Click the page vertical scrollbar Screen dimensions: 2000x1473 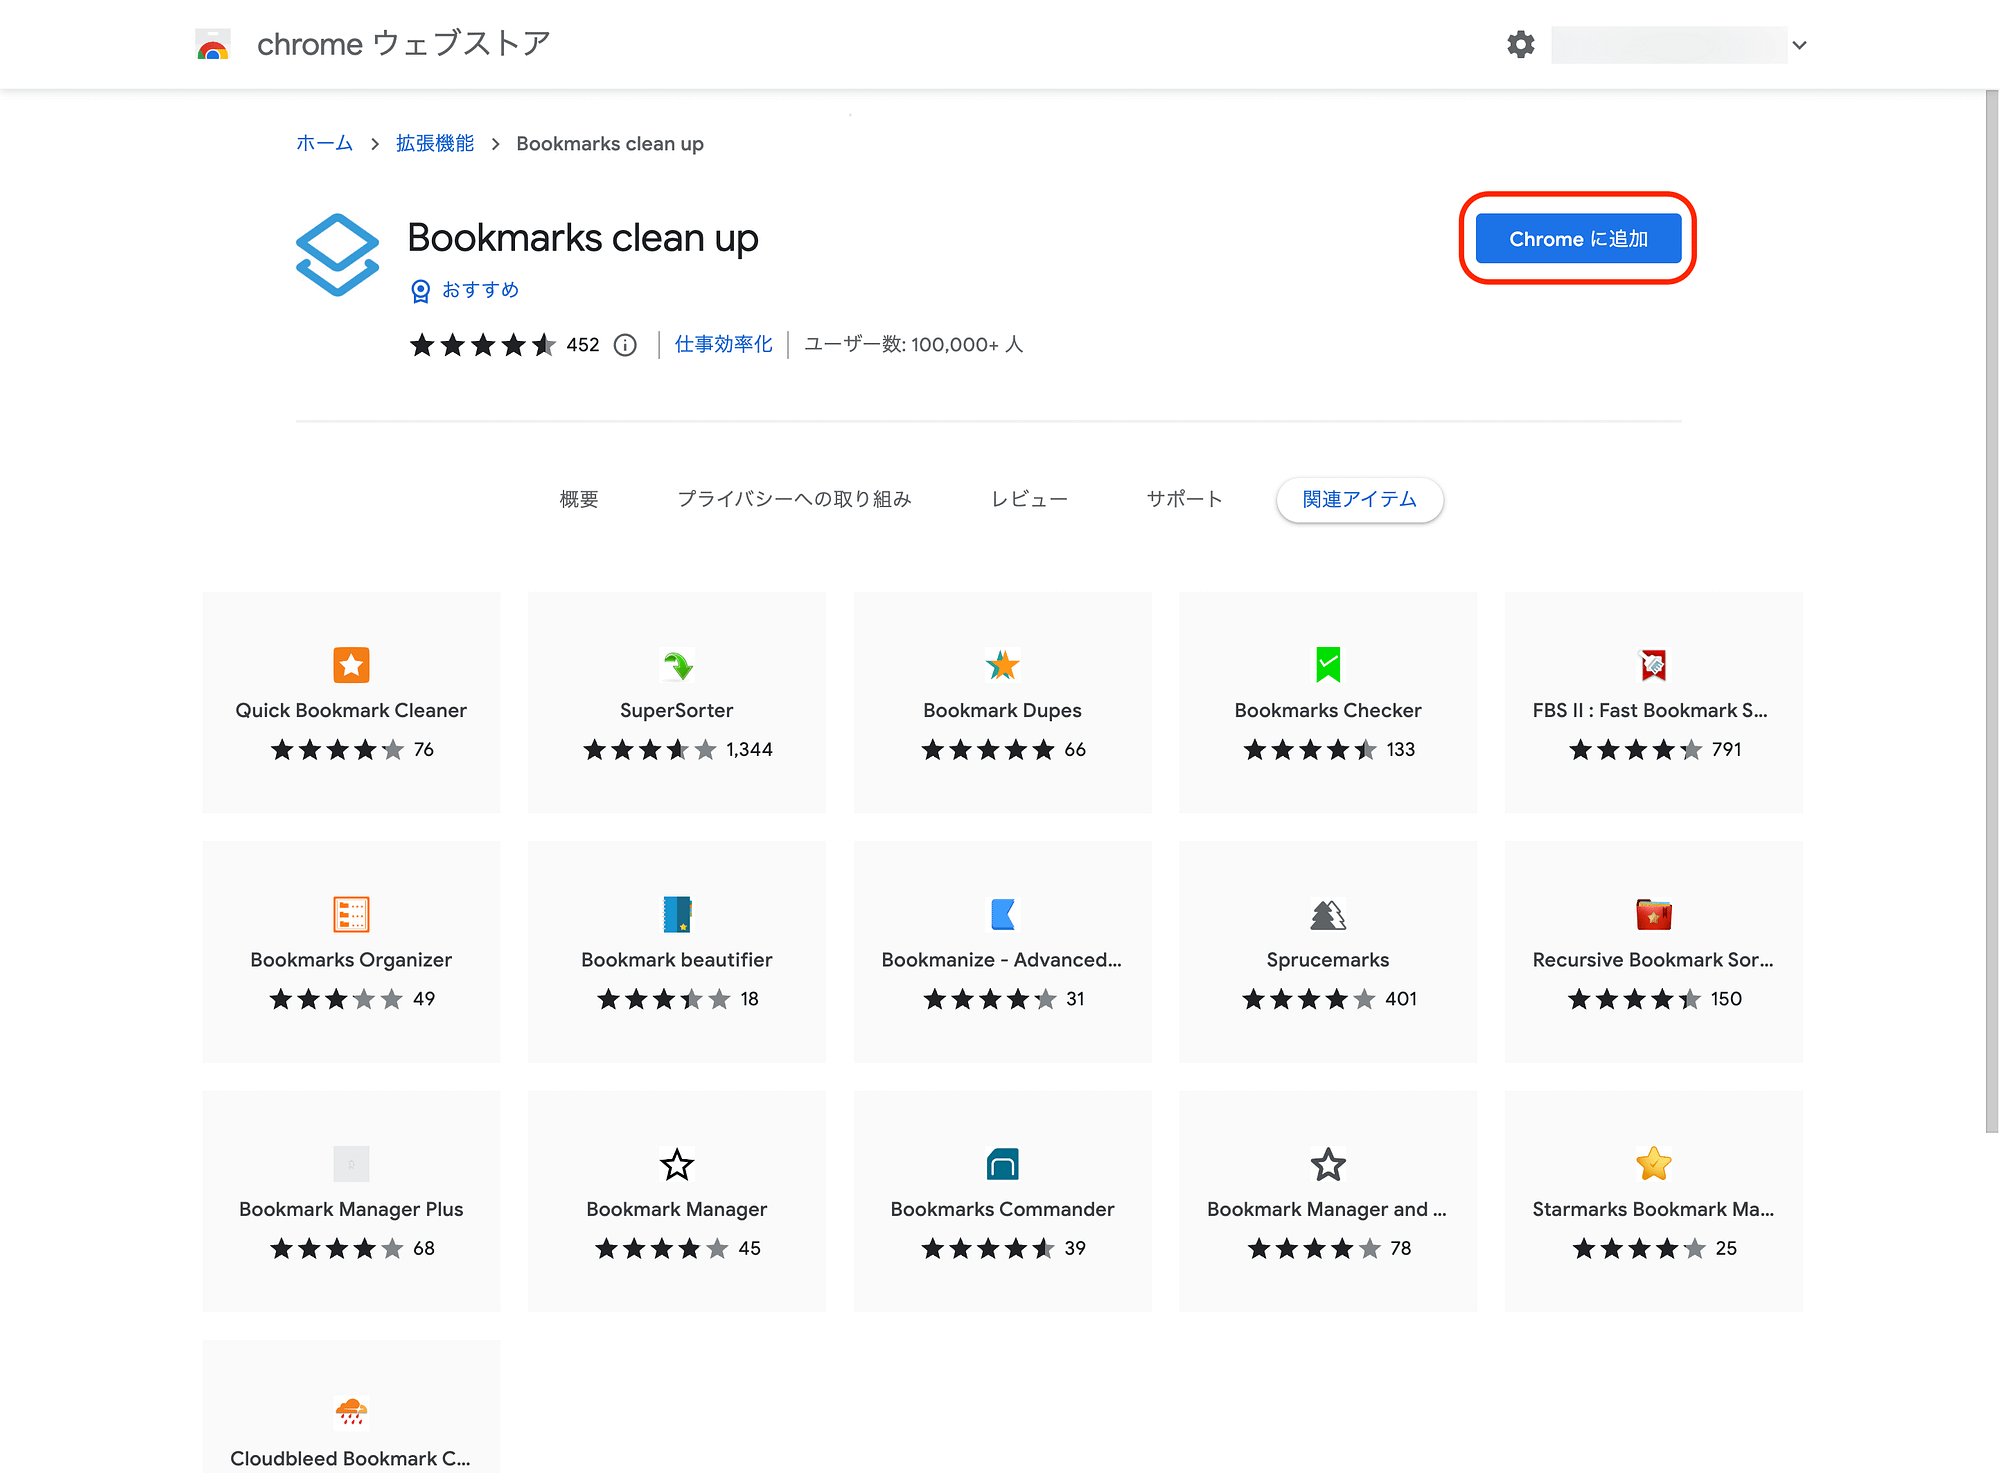point(1991,610)
